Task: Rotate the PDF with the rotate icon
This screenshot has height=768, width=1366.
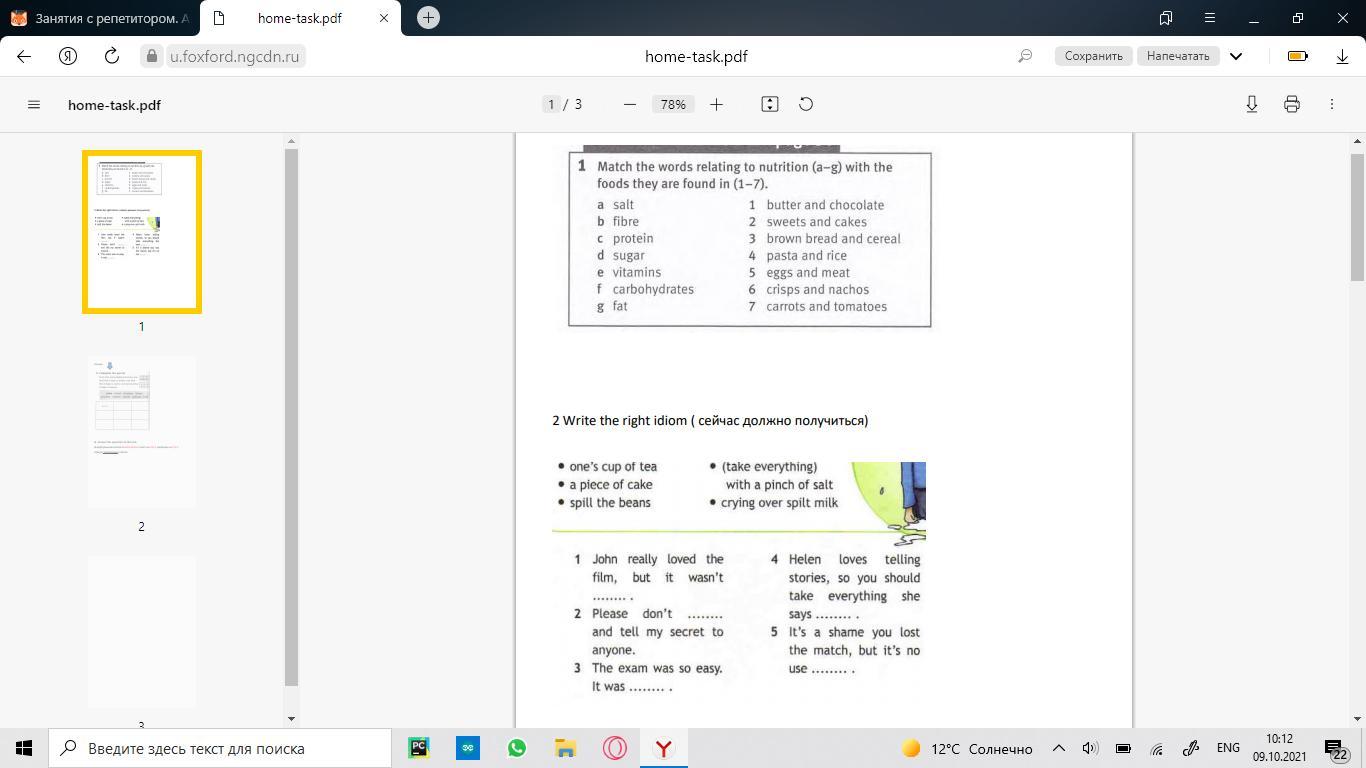Action: (806, 104)
